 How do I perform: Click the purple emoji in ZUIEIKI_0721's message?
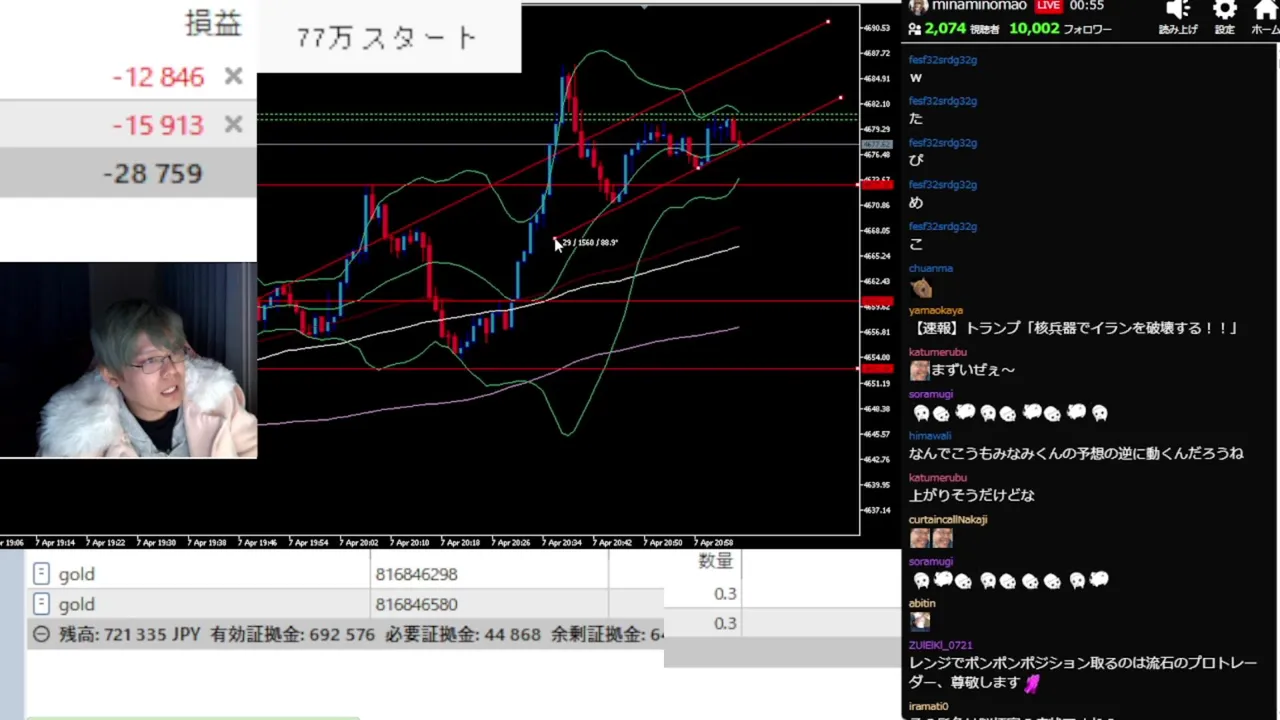tap(1031, 683)
